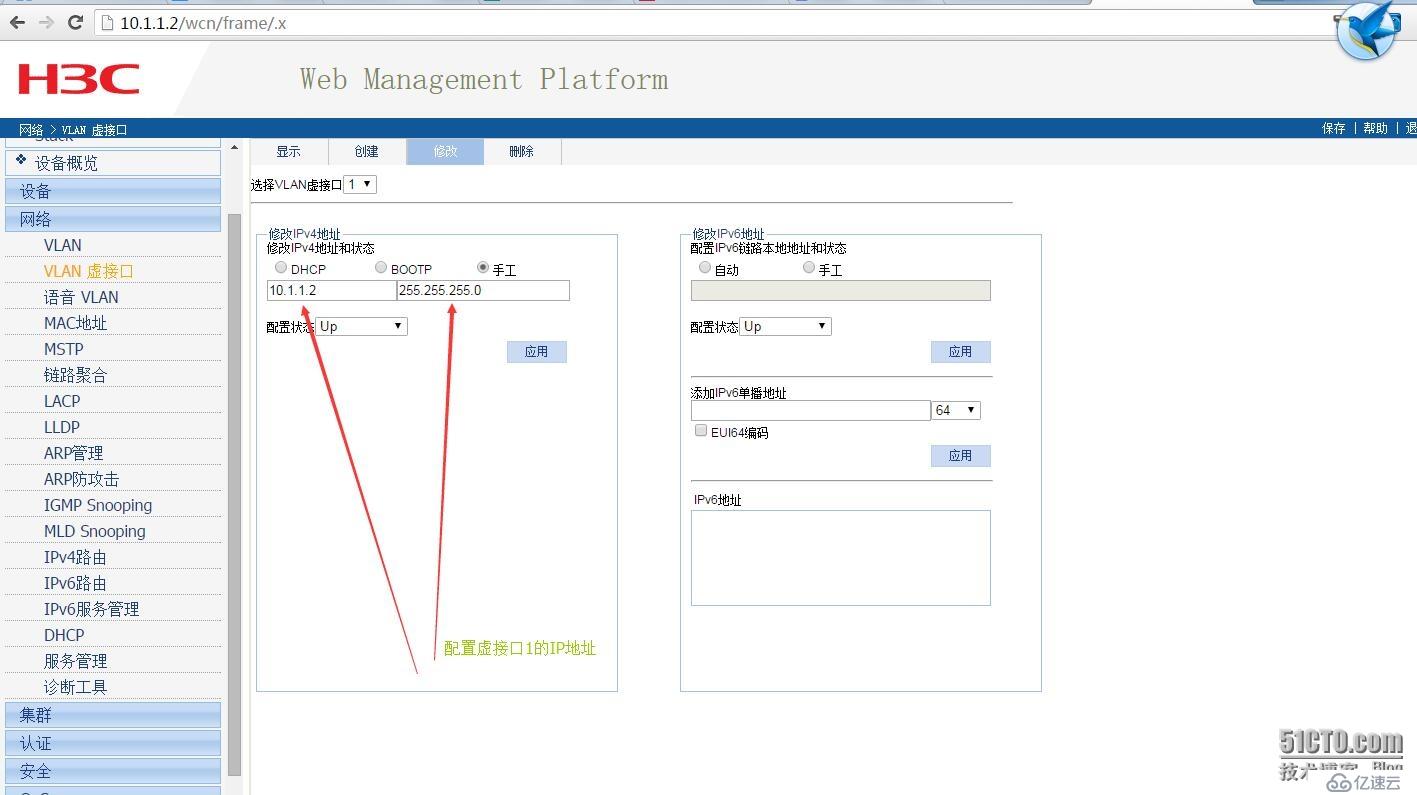Switch to the 创建 tab
Viewport: 1417px width, 795px height.
point(367,152)
